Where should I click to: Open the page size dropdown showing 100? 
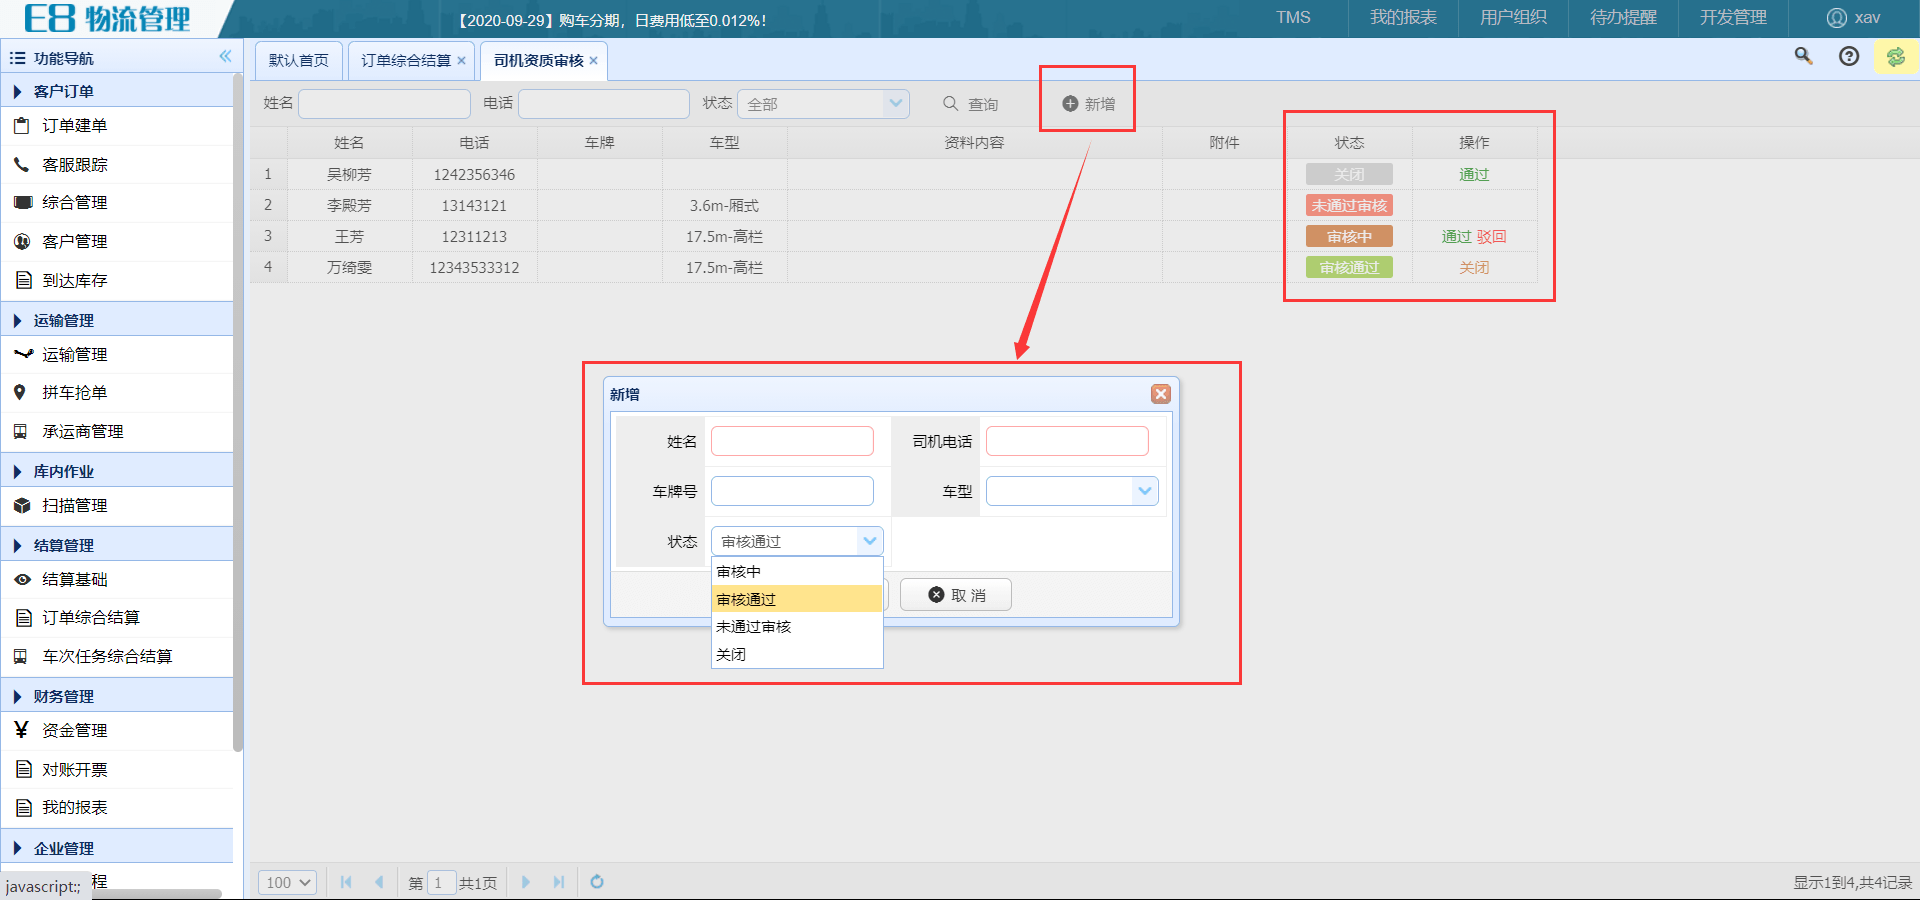click(x=288, y=882)
